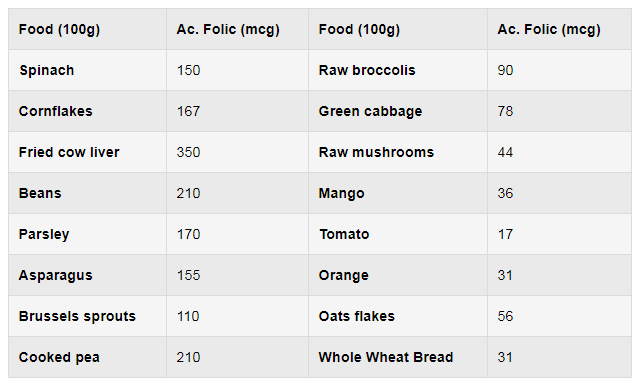Click the Whole Wheat Bread cell

(398, 357)
